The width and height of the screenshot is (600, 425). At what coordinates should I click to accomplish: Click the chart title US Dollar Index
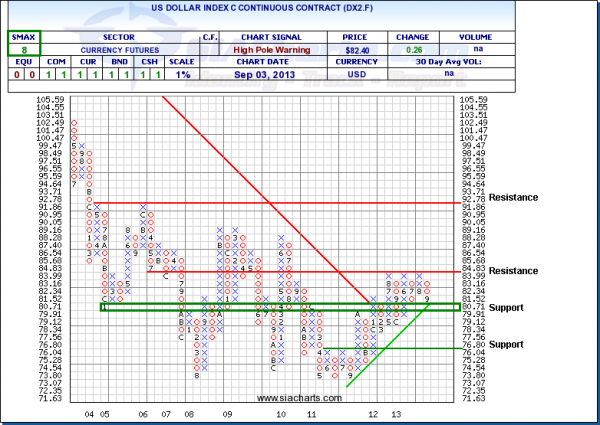(298, 9)
